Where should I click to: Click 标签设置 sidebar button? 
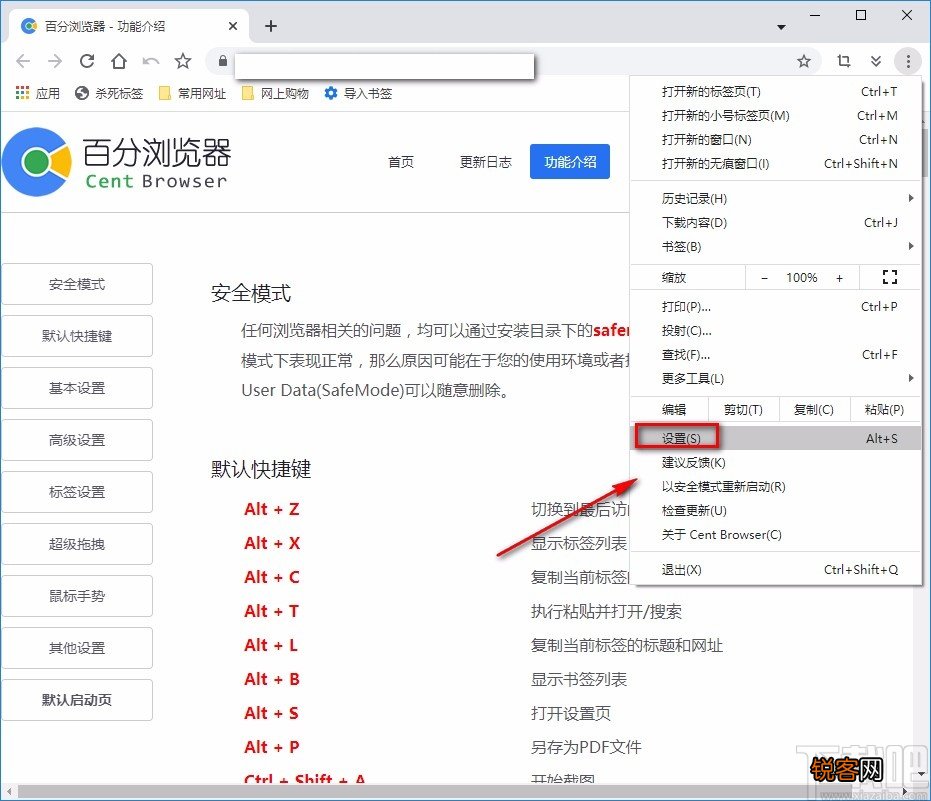click(x=77, y=492)
